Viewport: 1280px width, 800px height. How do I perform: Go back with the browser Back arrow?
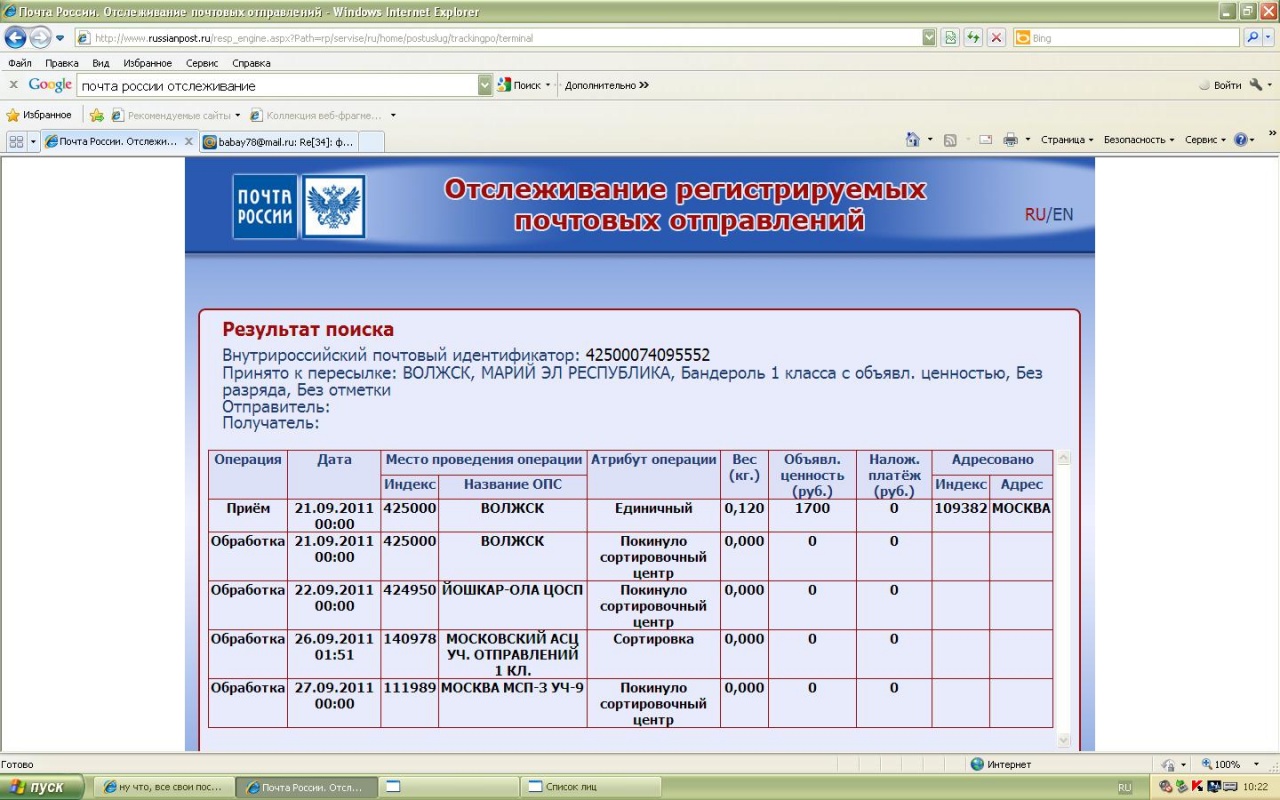click(15, 38)
